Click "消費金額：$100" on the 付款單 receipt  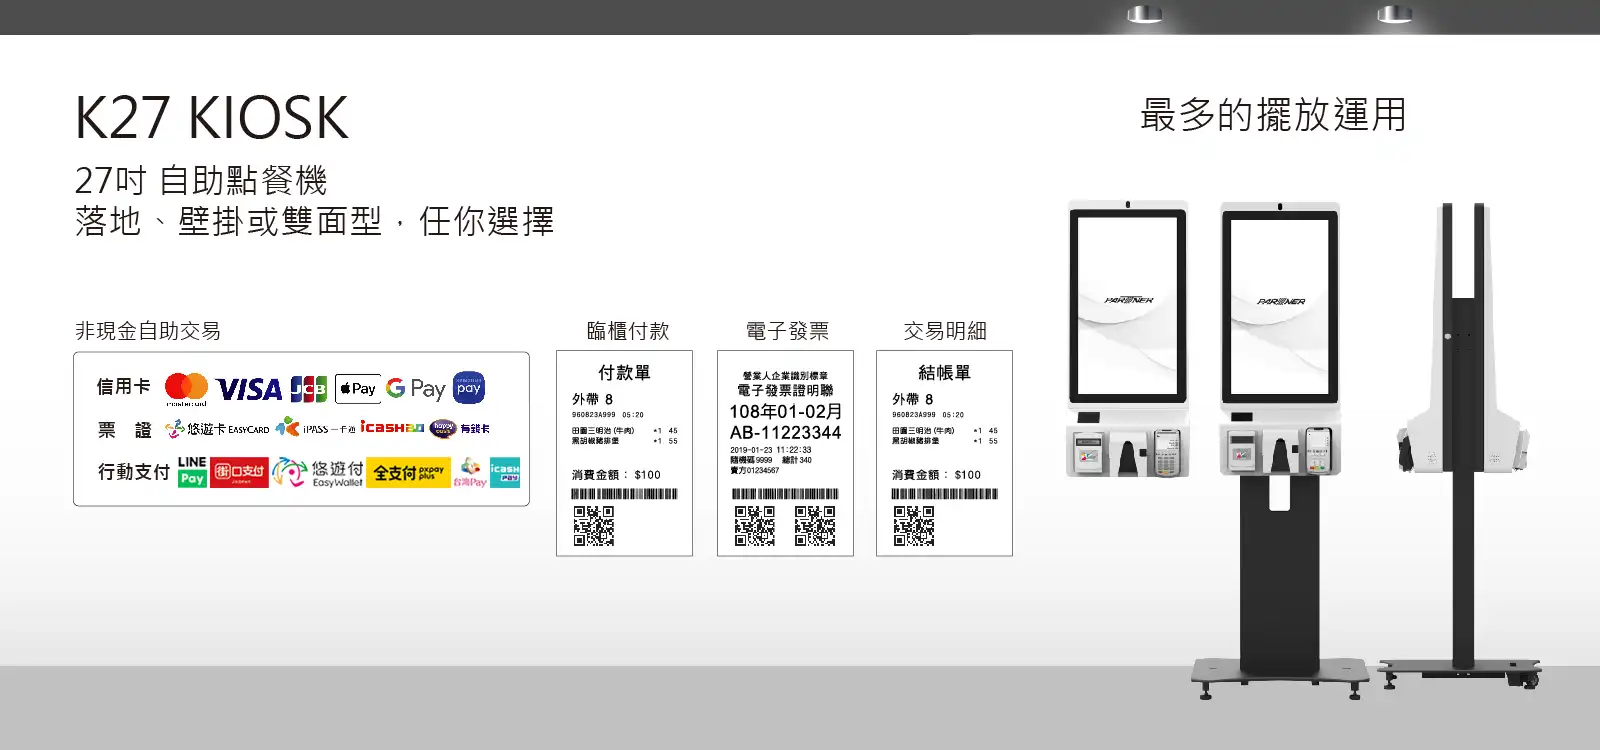pos(616,475)
